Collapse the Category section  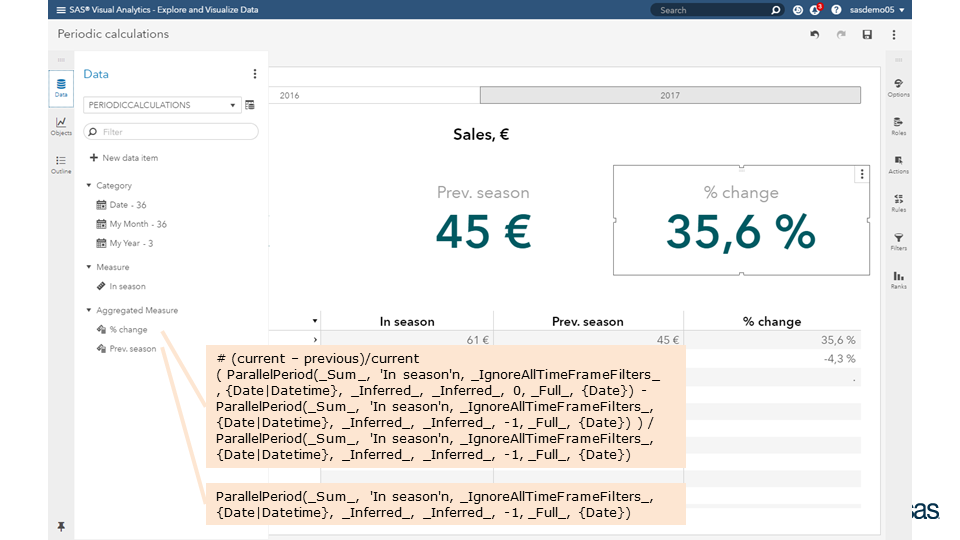[89, 186]
